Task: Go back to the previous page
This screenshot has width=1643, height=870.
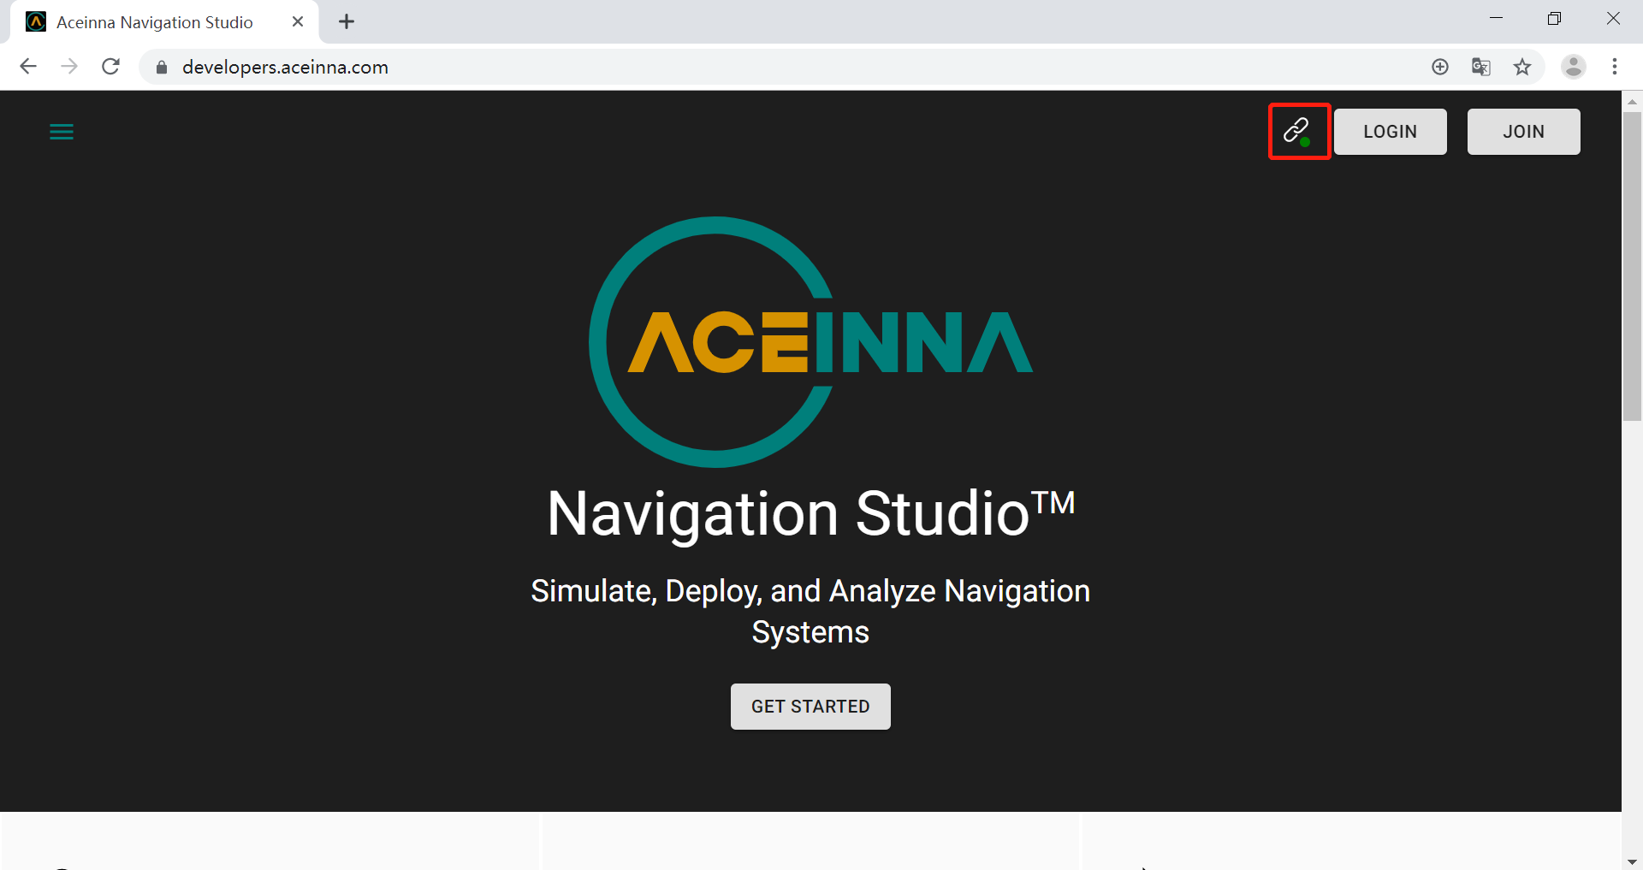Action: pyautogui.click(x=28, y=67)
